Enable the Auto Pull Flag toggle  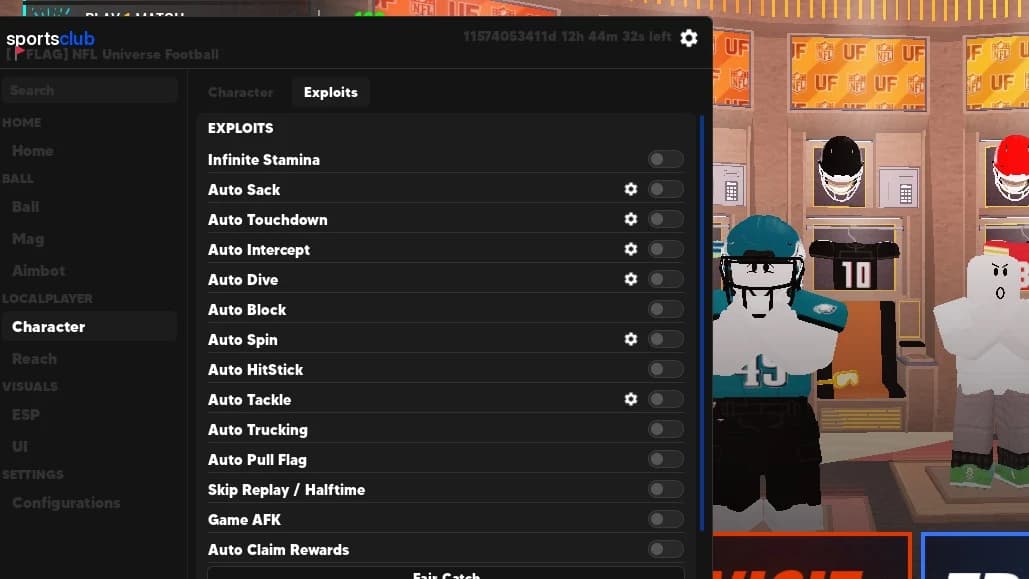point(665,460)
